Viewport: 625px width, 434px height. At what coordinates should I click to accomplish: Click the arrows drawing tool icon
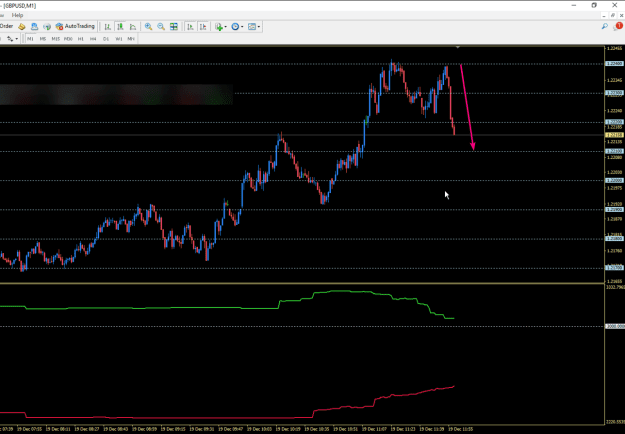10,39
